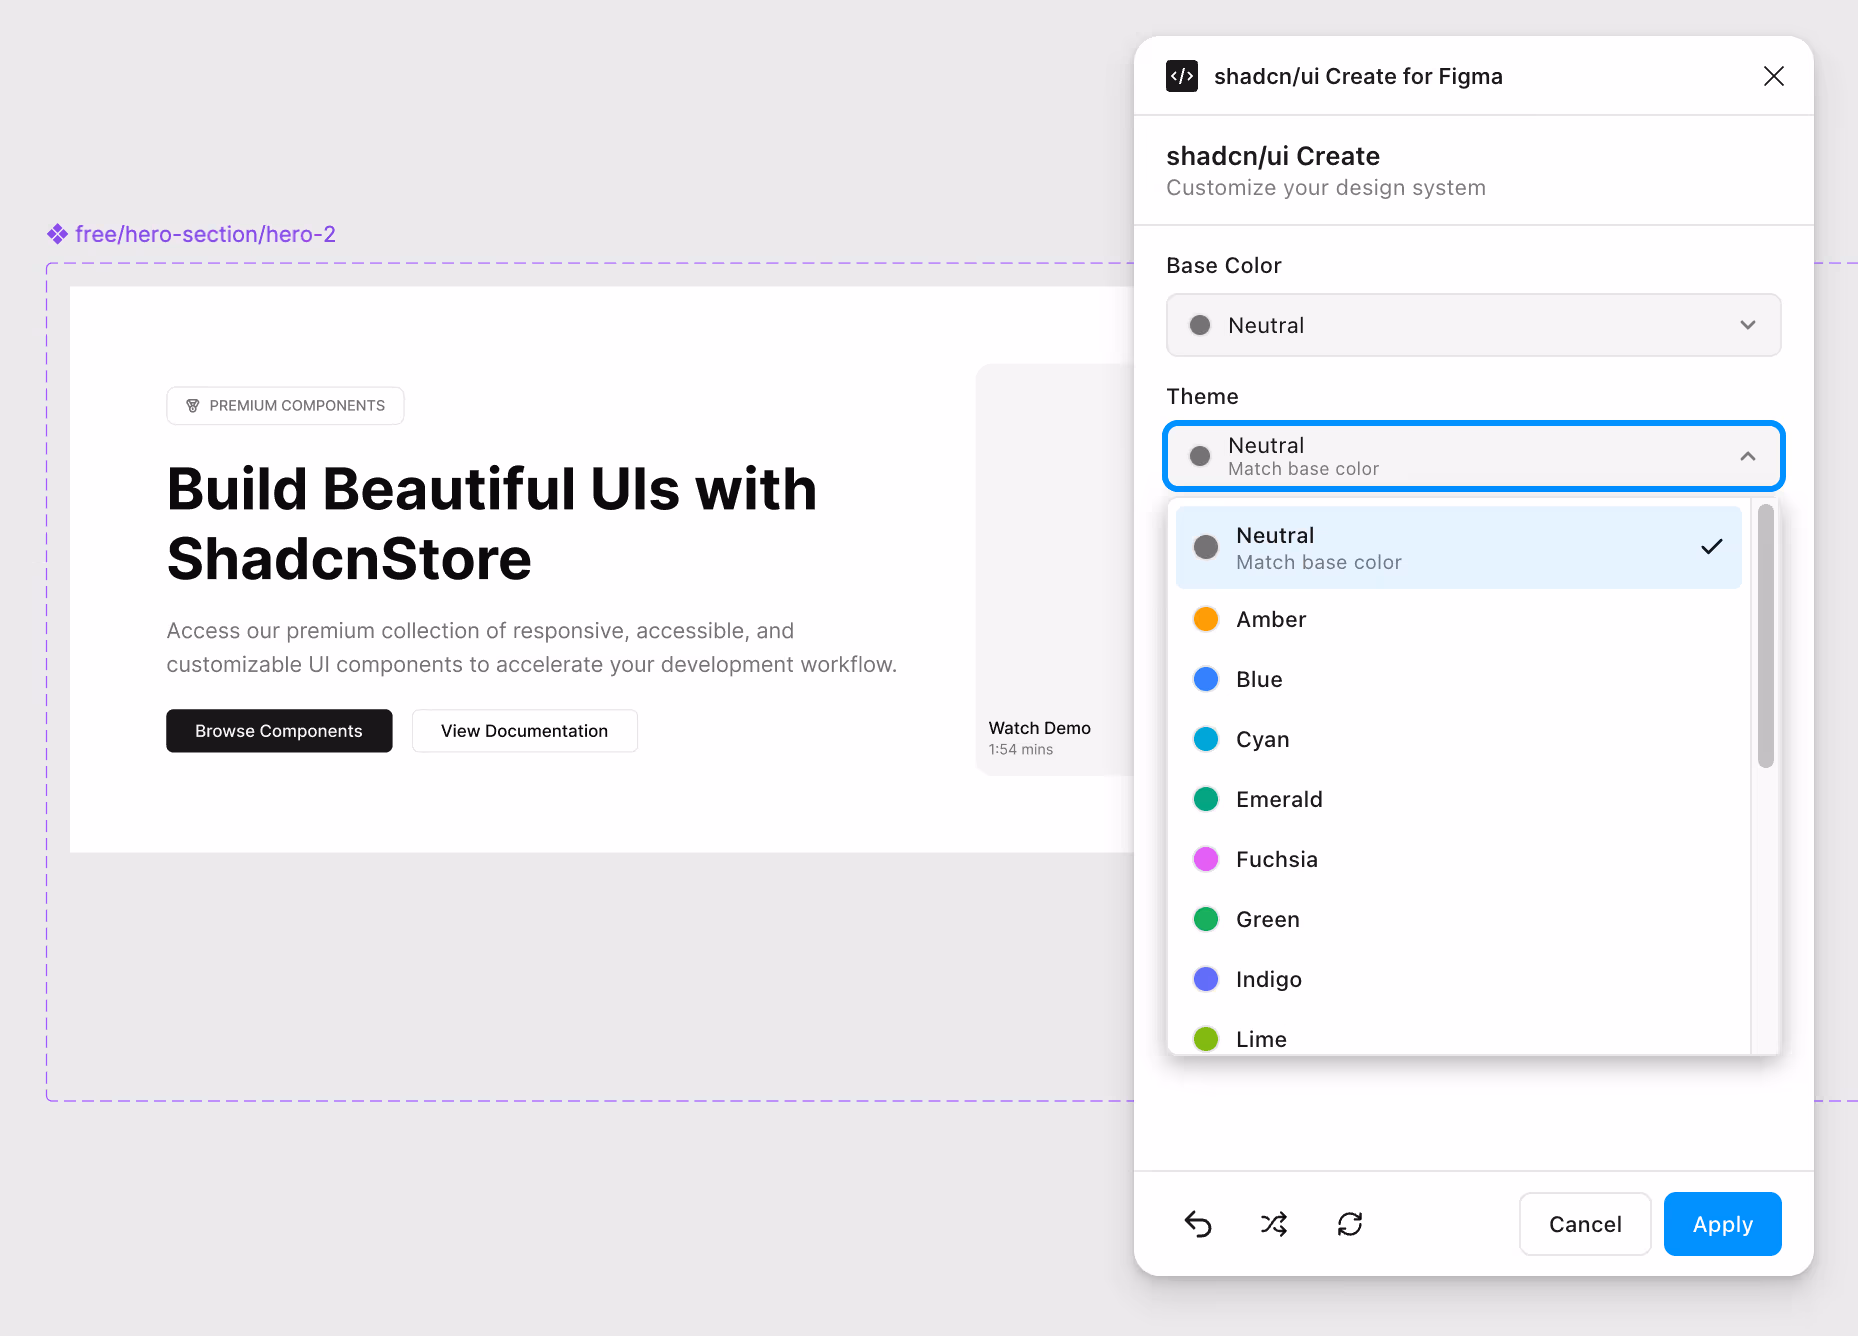Viewport: 1858px width, 1336px height.
Task: Close the shadcn/ui Create plugin panel
Action: pos(1774,76)
